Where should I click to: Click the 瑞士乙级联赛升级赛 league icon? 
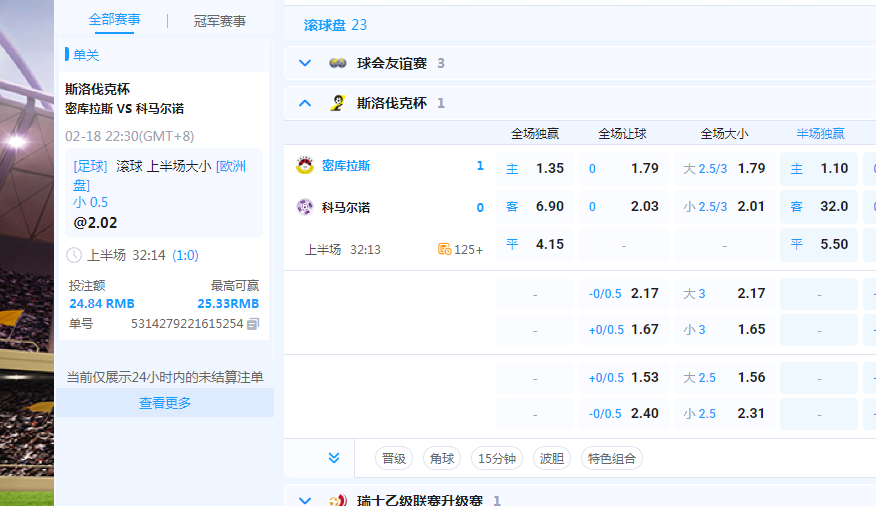coord(338,499)
